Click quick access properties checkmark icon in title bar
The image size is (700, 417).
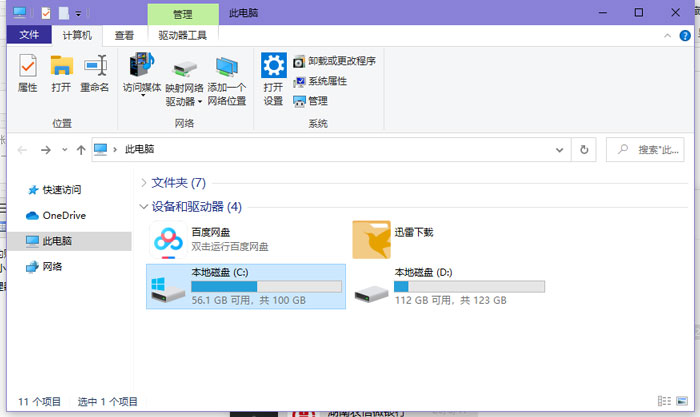(x=46, y=13)
